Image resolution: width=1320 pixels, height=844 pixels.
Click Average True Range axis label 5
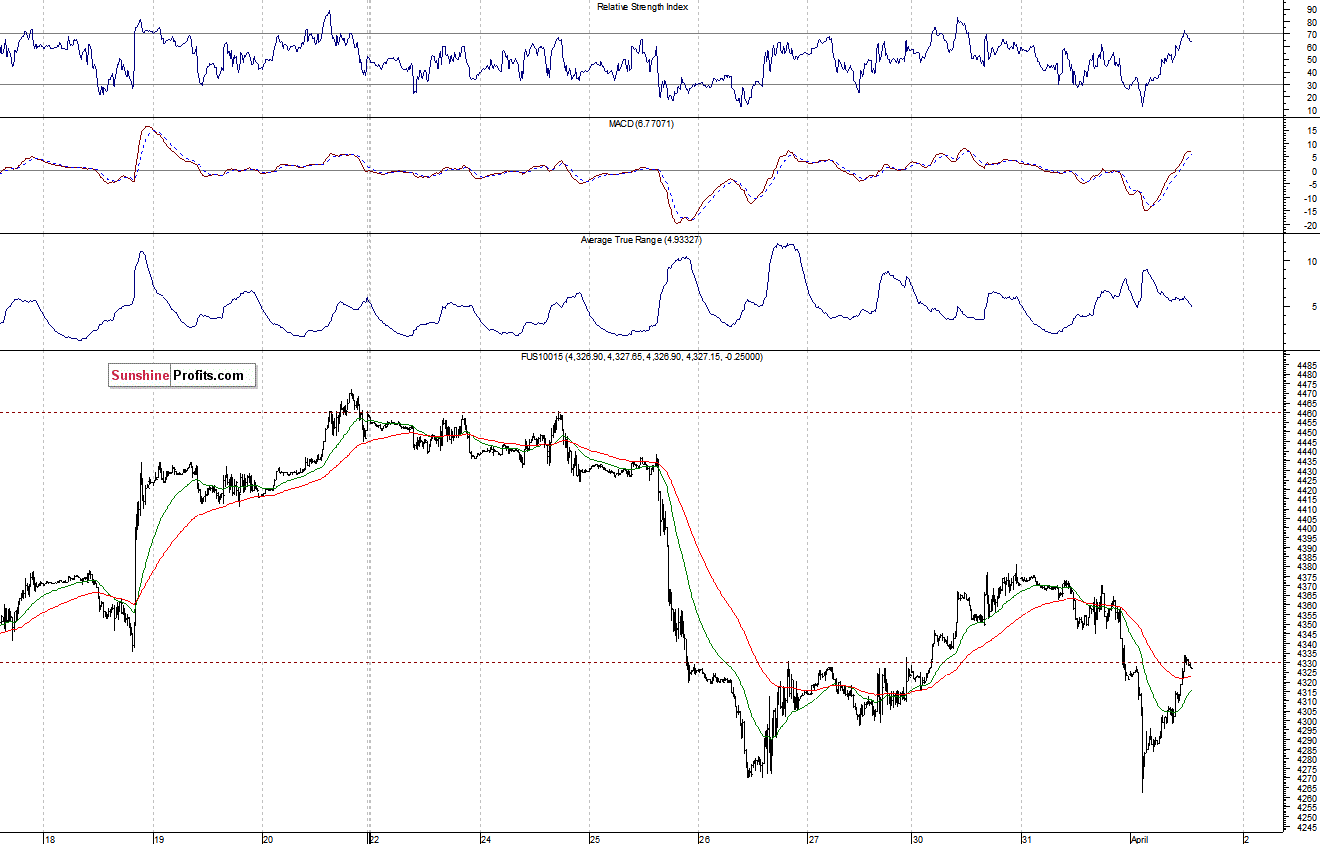coord(1313,307)
